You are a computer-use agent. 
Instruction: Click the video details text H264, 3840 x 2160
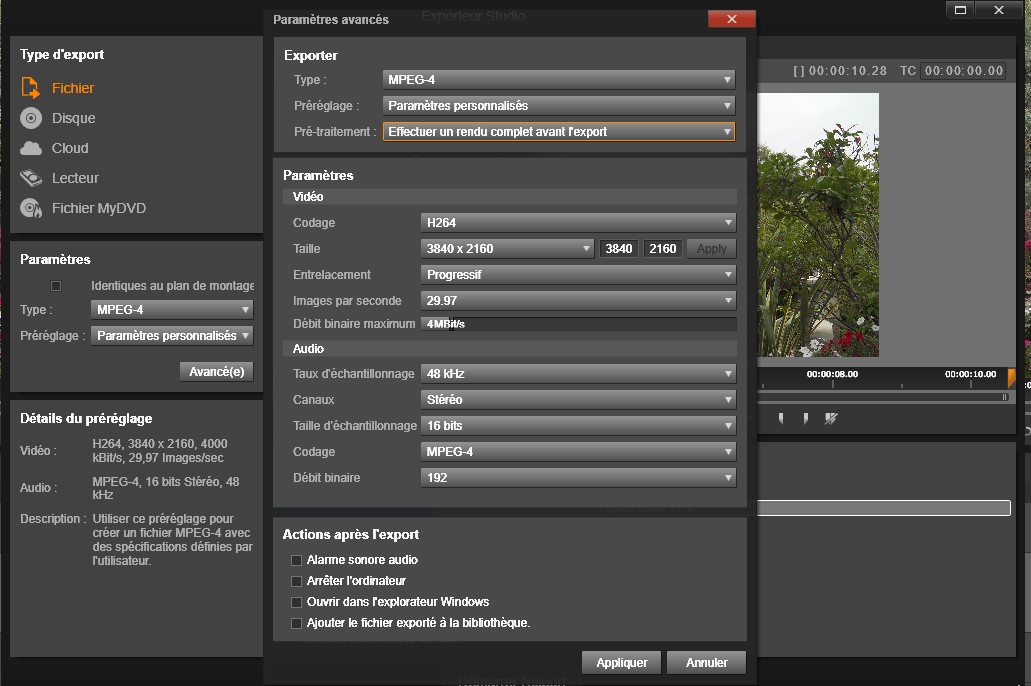coord(160,451)
